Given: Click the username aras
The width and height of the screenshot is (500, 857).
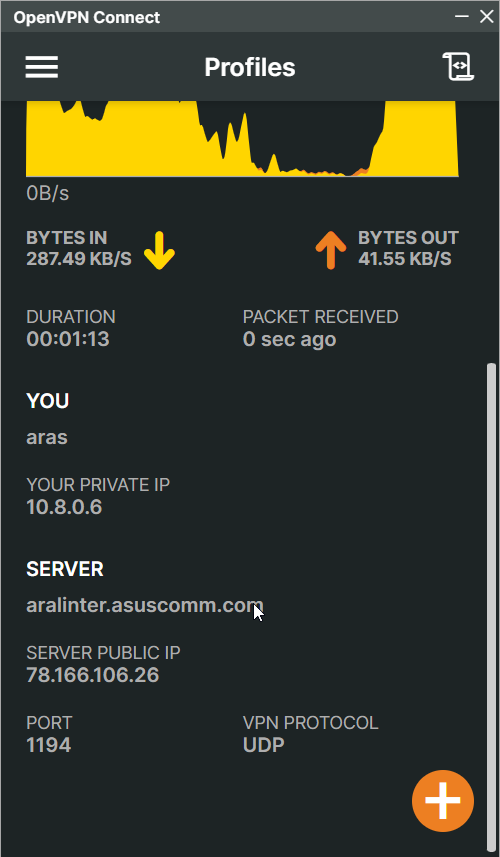Looking at the screenshot, I should click(47, 437).
